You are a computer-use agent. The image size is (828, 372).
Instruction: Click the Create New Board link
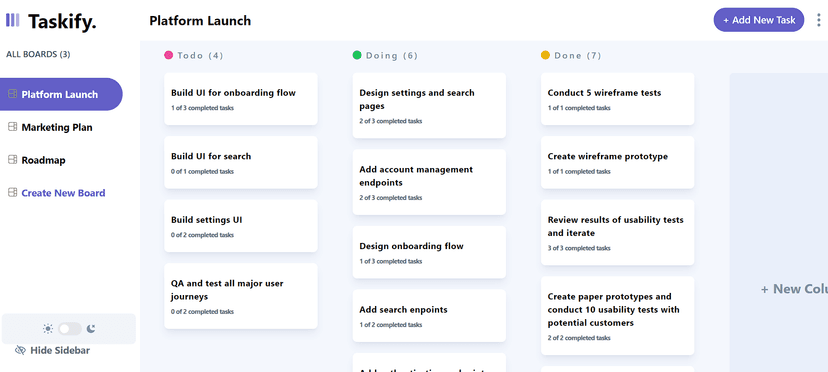click(x=63, y=193)
